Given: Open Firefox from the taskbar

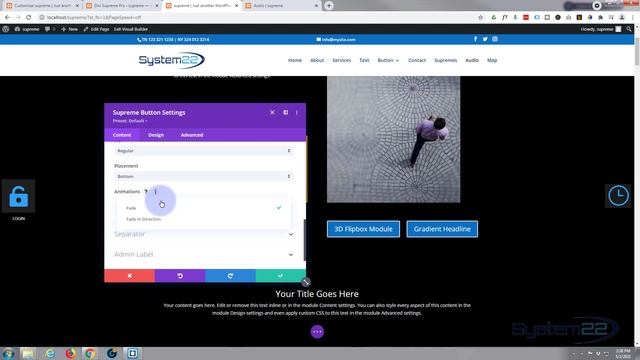Looking at the screenshot, I should [x=71, y=353].
